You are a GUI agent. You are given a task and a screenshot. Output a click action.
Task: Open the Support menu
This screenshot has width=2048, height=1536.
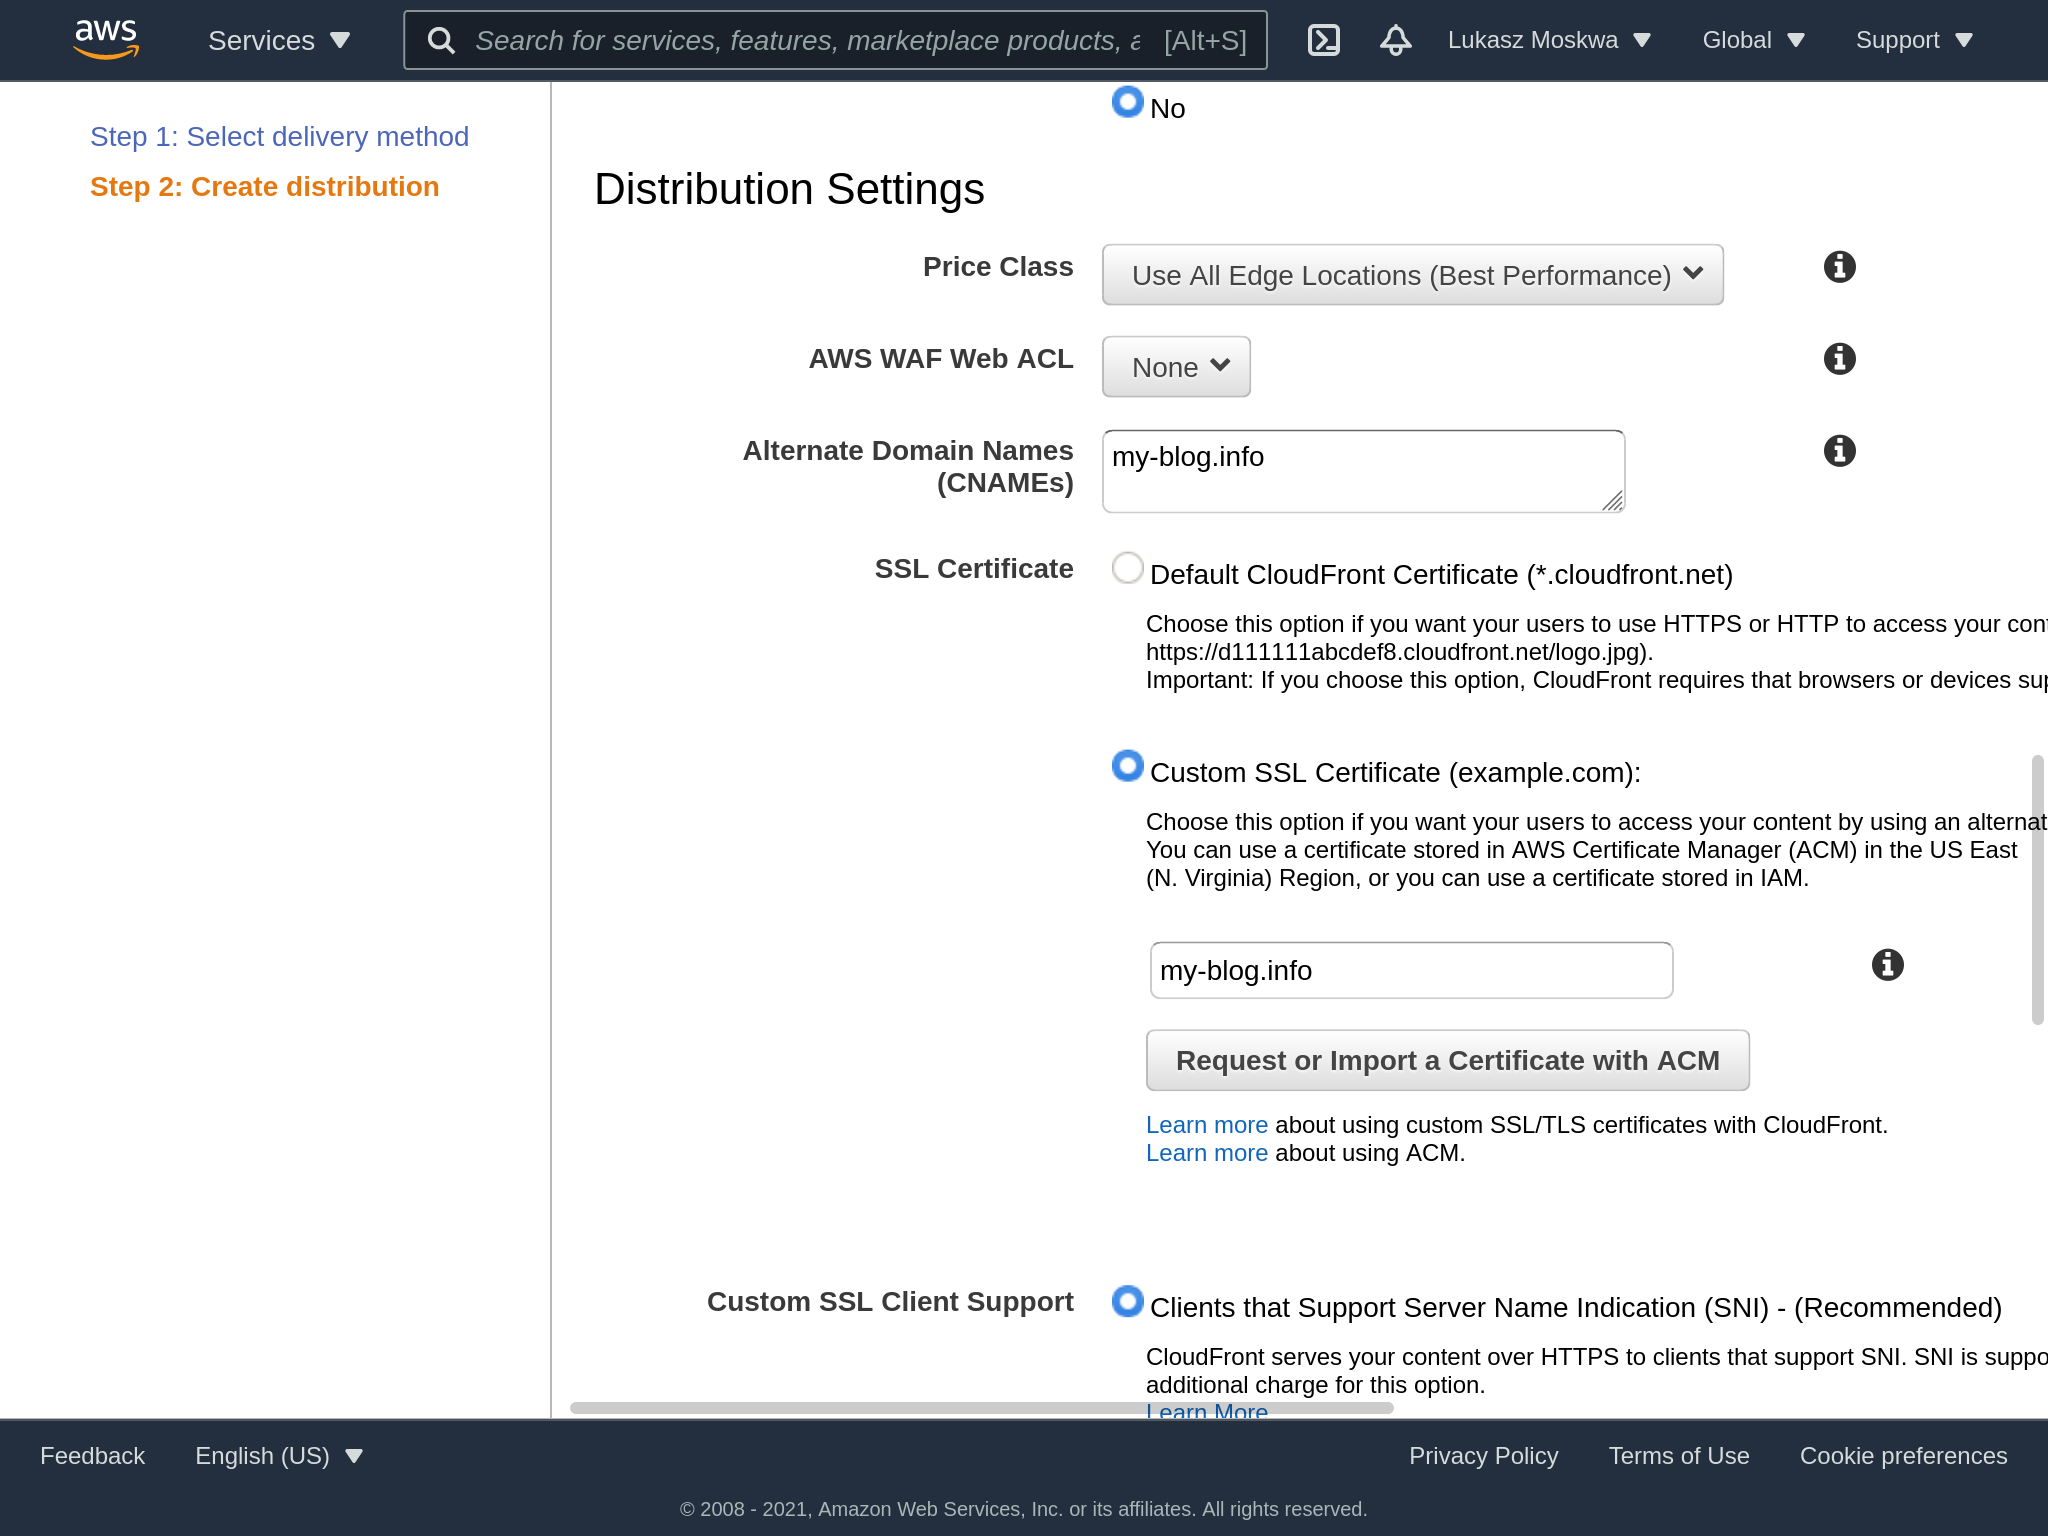point(1913,40)
